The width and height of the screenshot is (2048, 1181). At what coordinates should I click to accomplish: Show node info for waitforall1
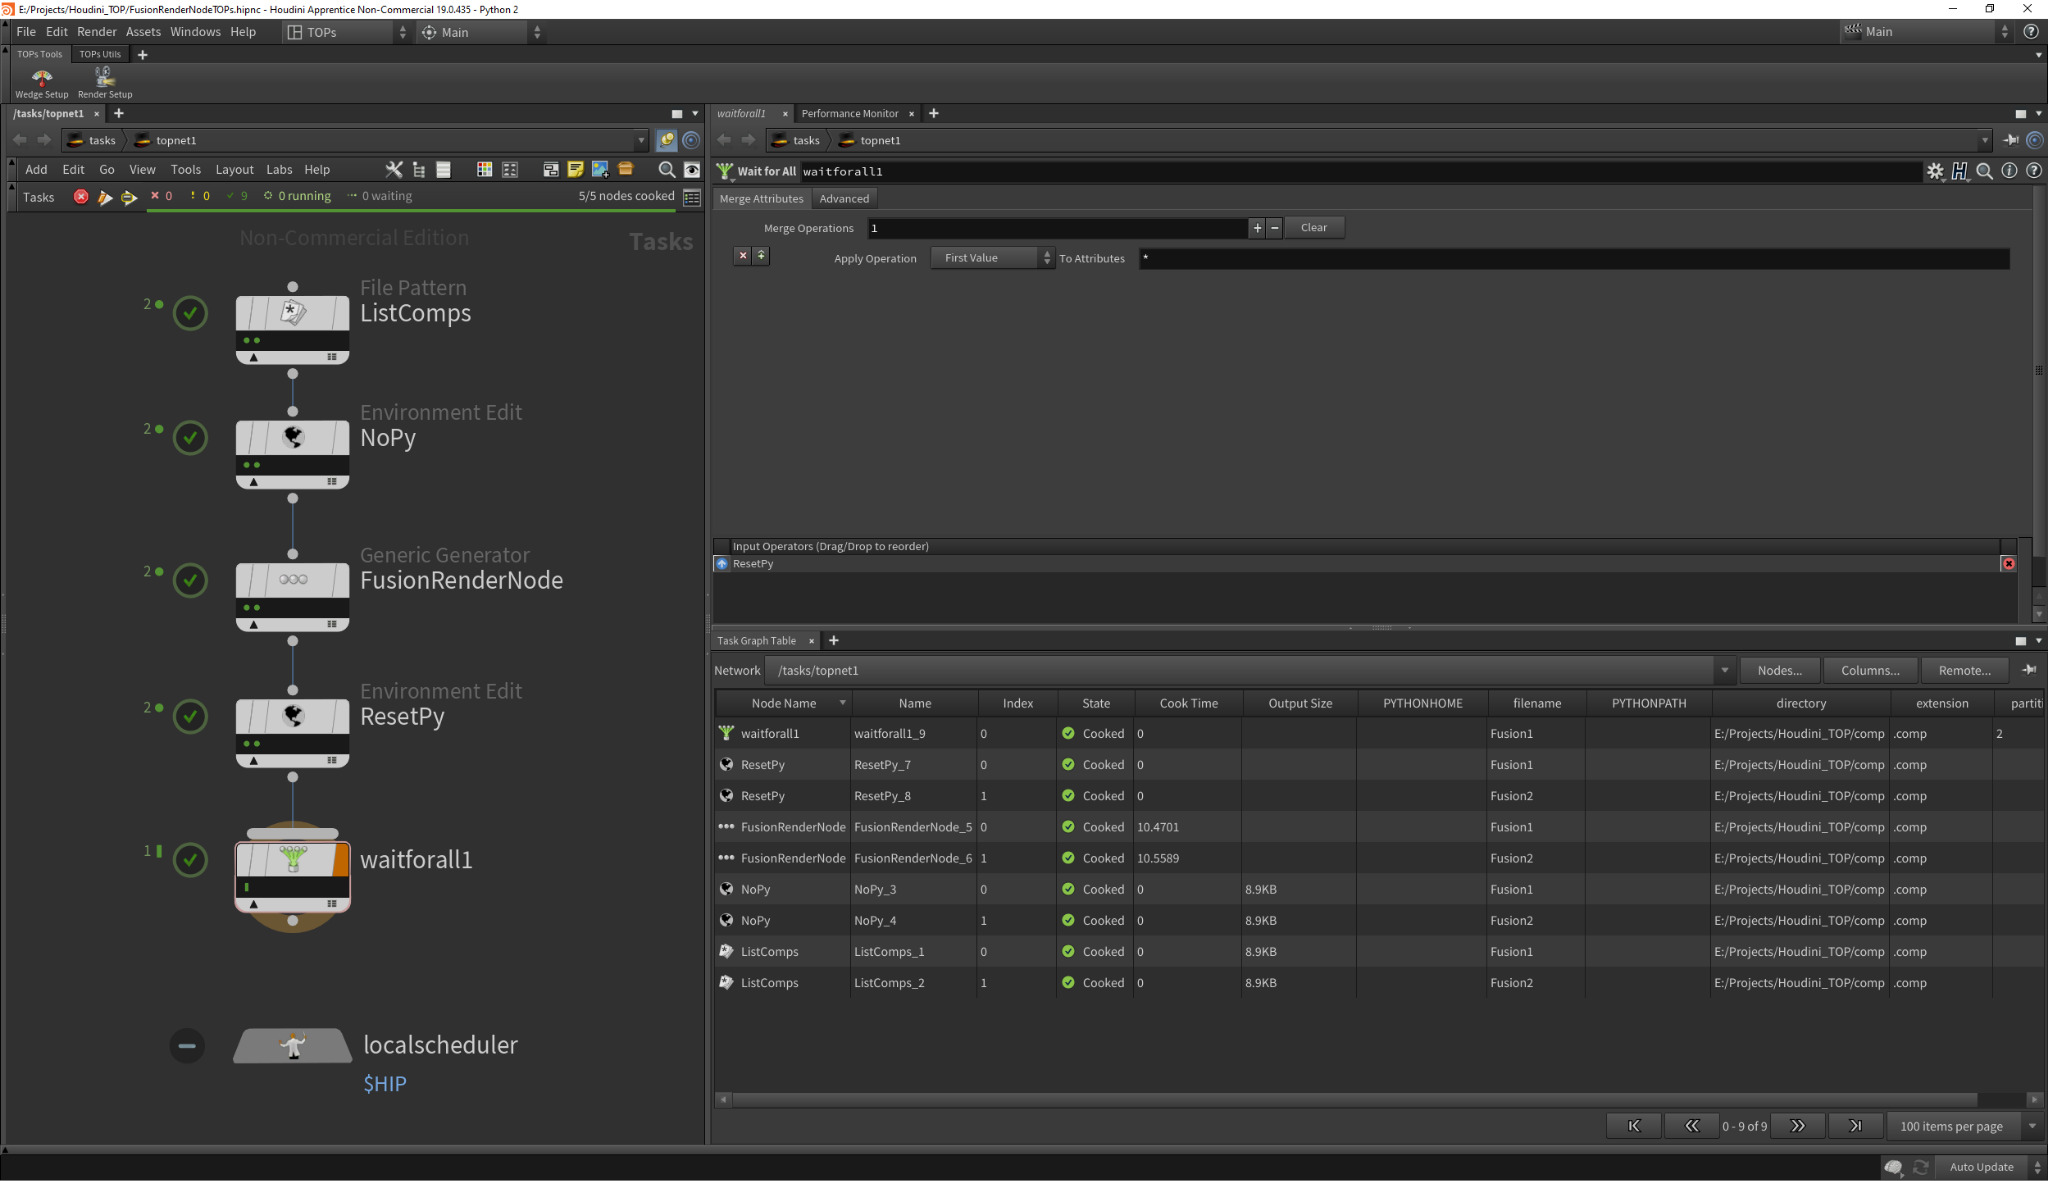[x=2009, y=171]
